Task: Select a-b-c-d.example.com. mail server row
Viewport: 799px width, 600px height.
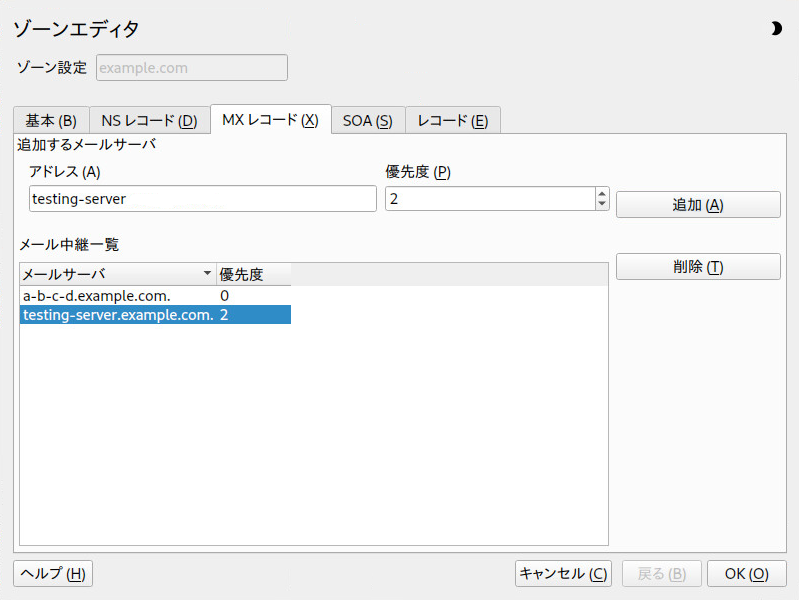Action: 155,296
